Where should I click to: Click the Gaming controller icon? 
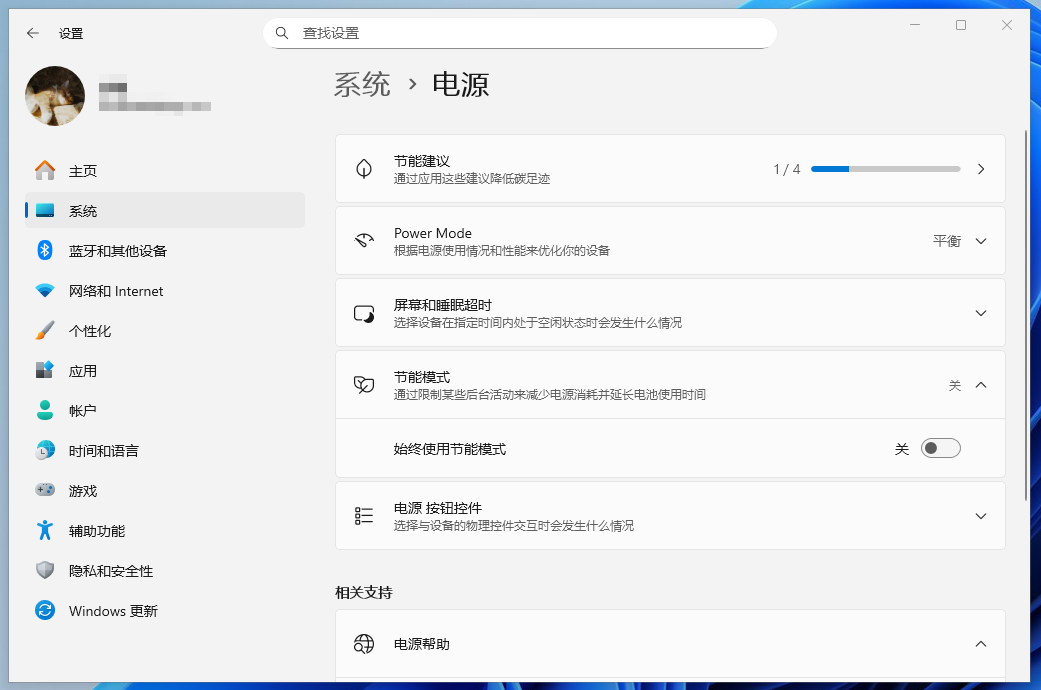[45, 490]
